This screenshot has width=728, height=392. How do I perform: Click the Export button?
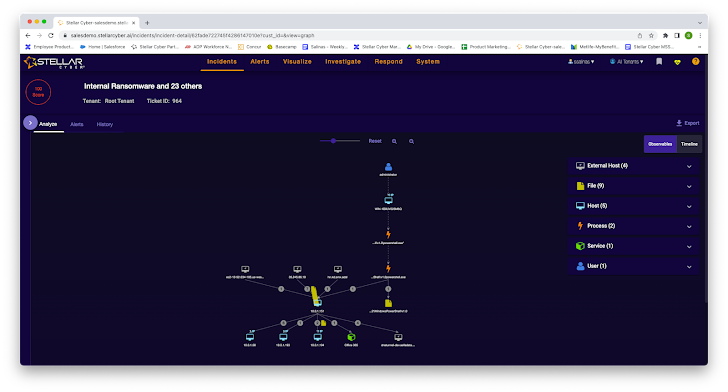pyautogui.click(x=688, y=123)
